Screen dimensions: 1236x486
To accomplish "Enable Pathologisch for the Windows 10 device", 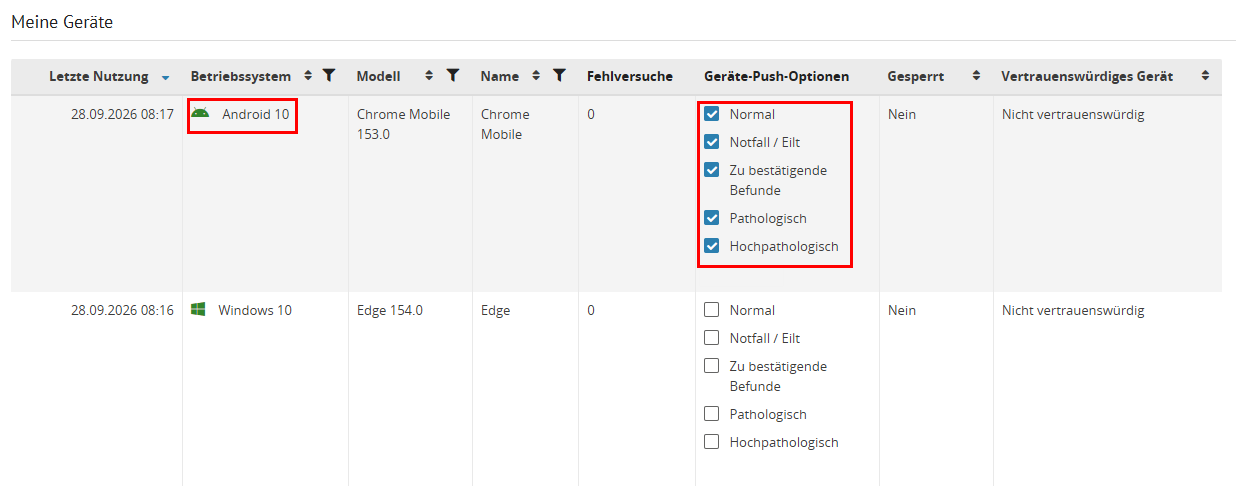I will click(x=712, y=414).
